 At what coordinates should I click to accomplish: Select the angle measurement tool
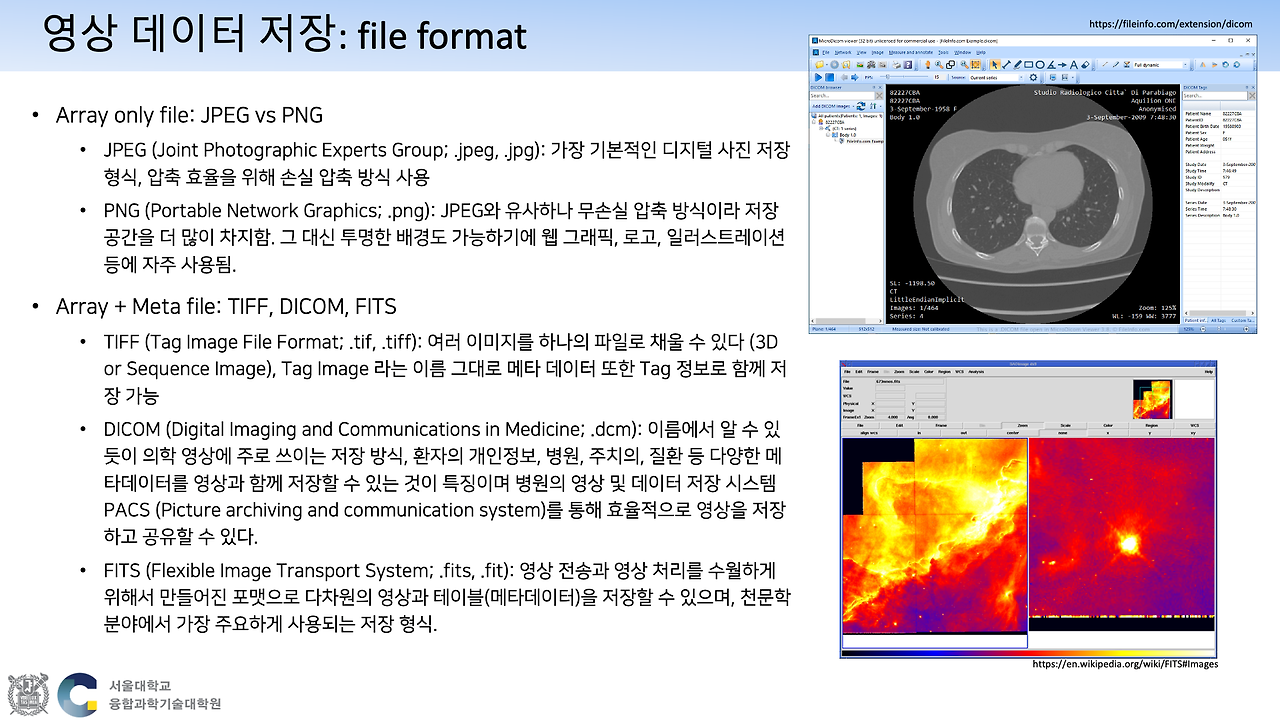(x=1051, y=64)
